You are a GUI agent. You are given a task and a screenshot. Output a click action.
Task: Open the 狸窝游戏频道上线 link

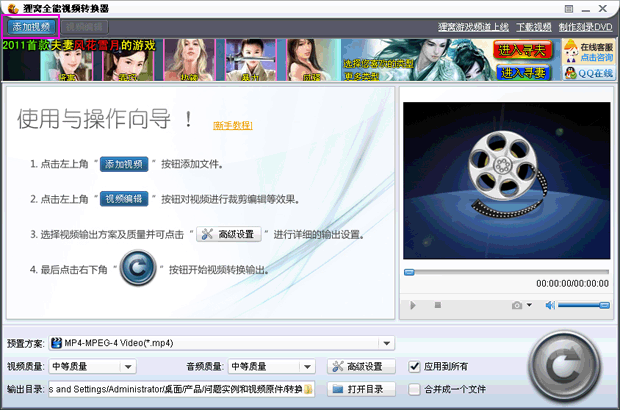click(473, 27)
